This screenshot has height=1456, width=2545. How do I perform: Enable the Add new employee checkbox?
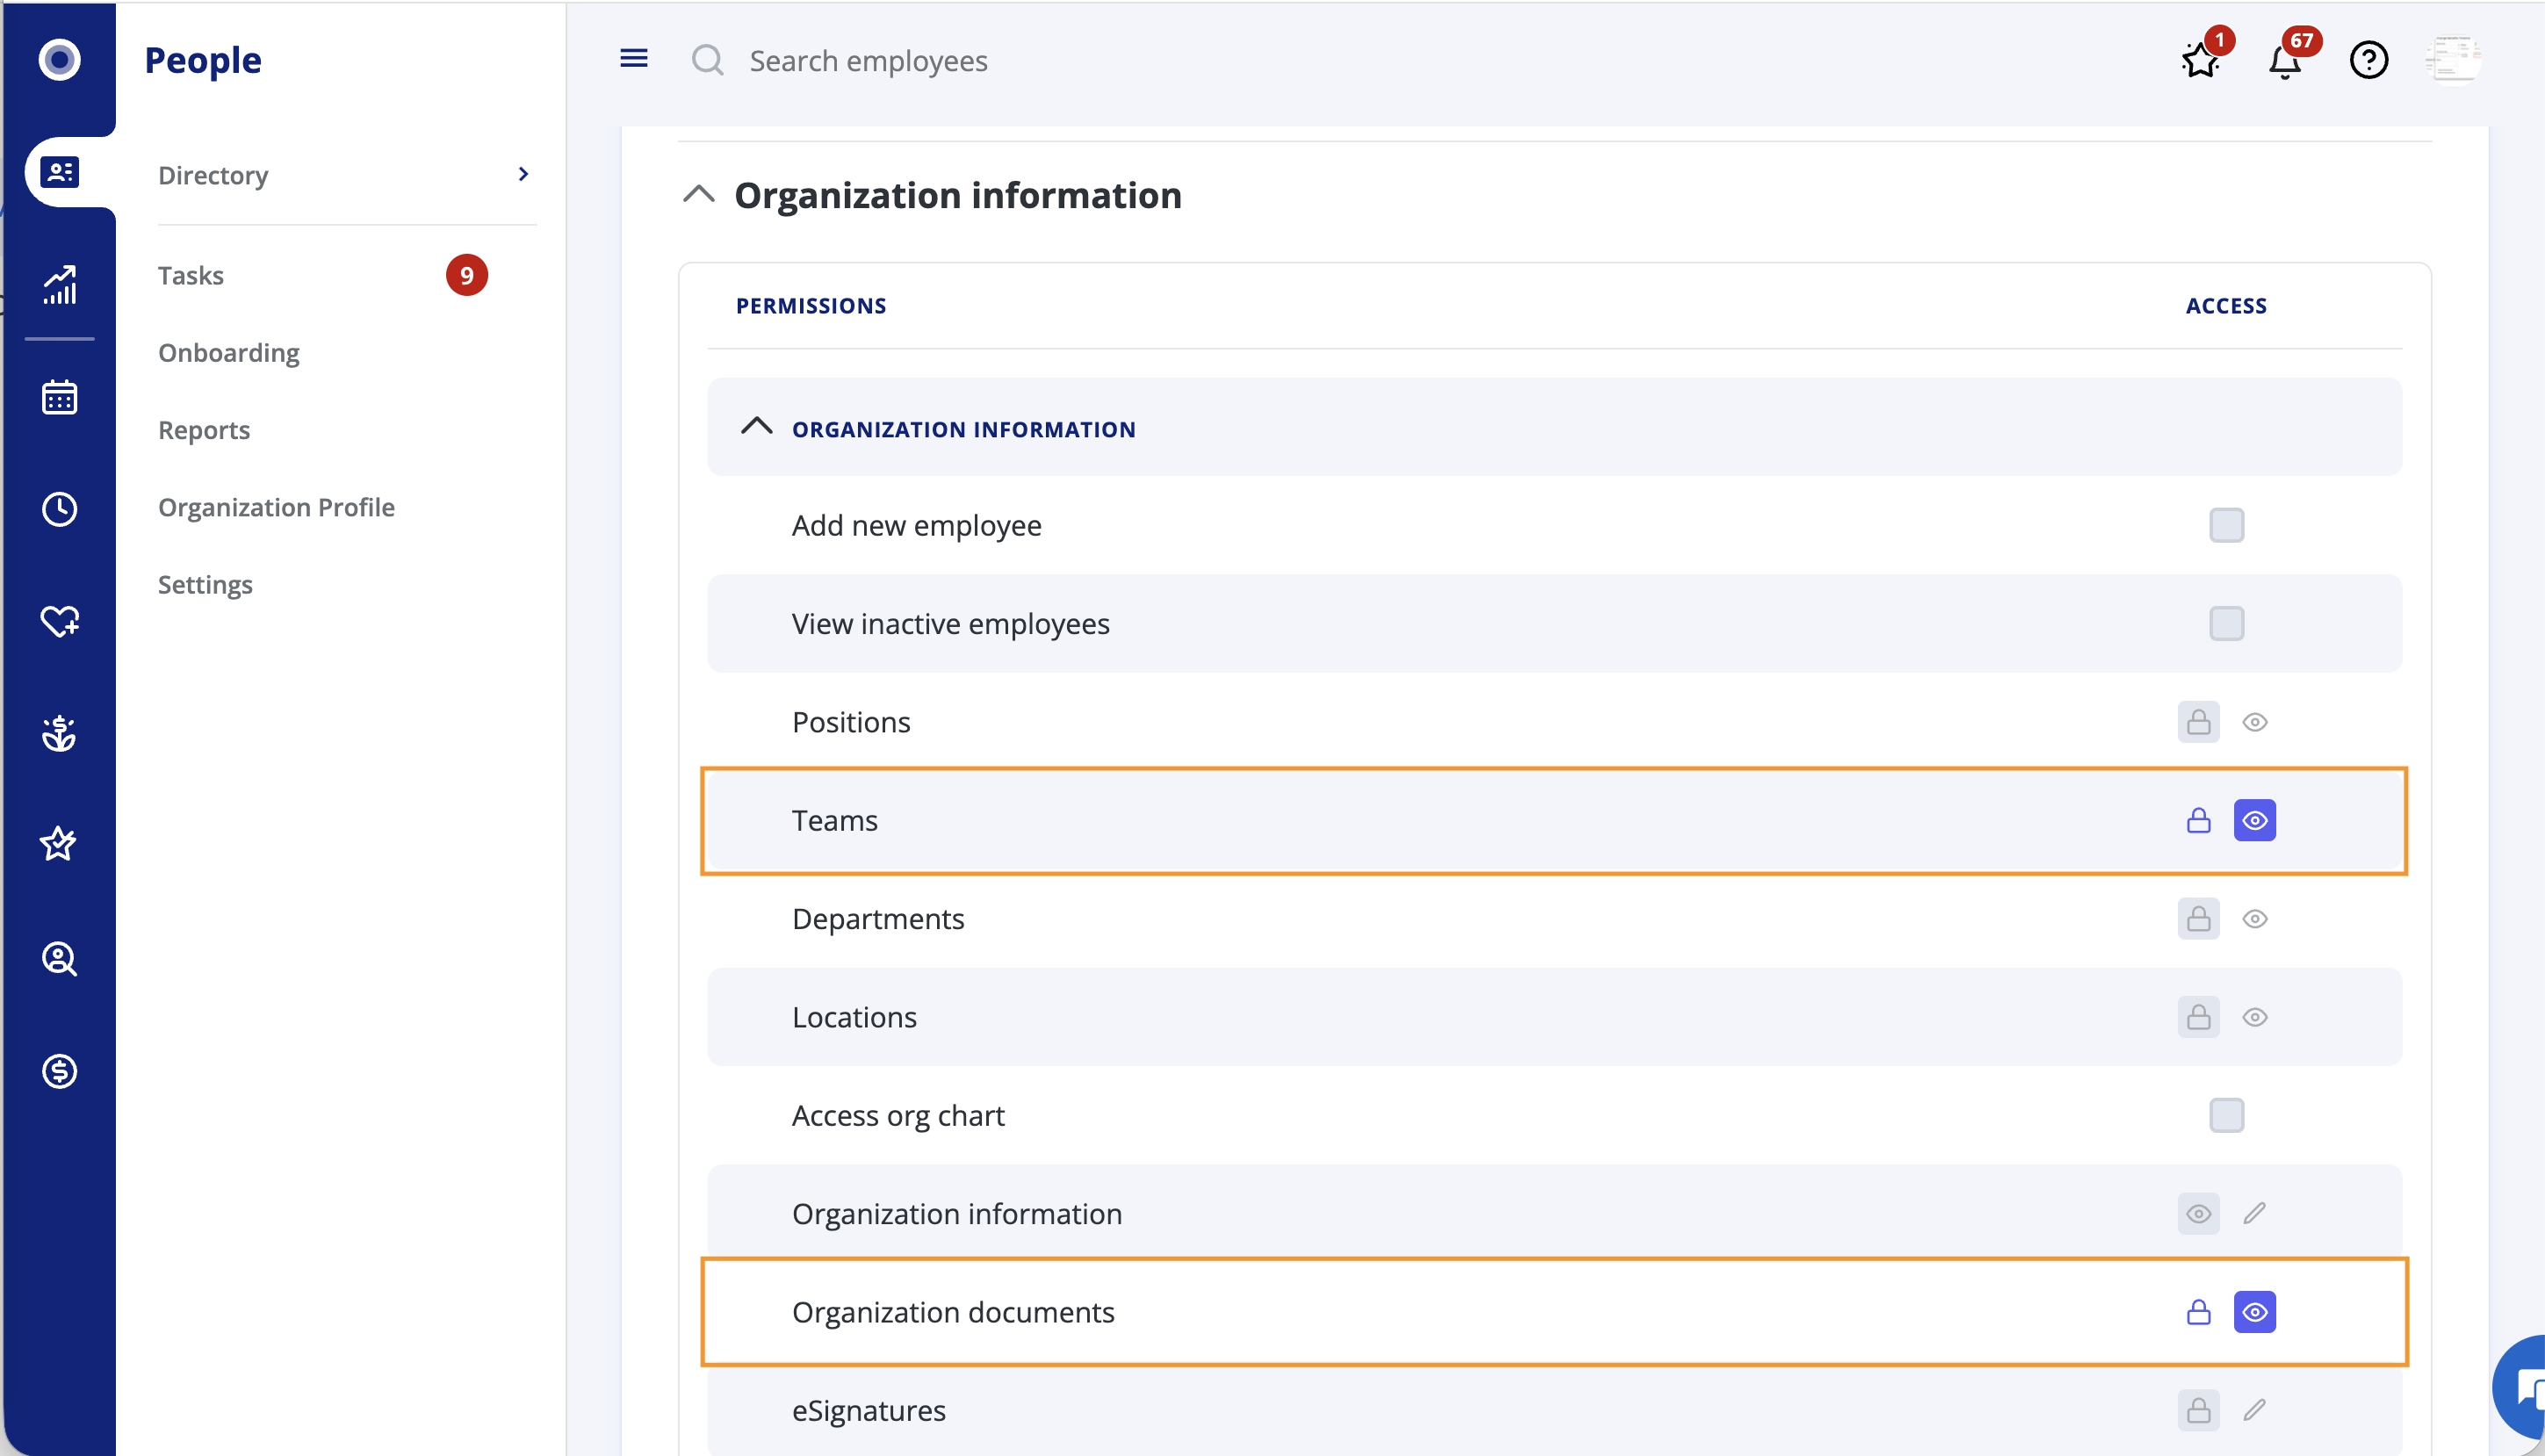(x=2226, y=526)
